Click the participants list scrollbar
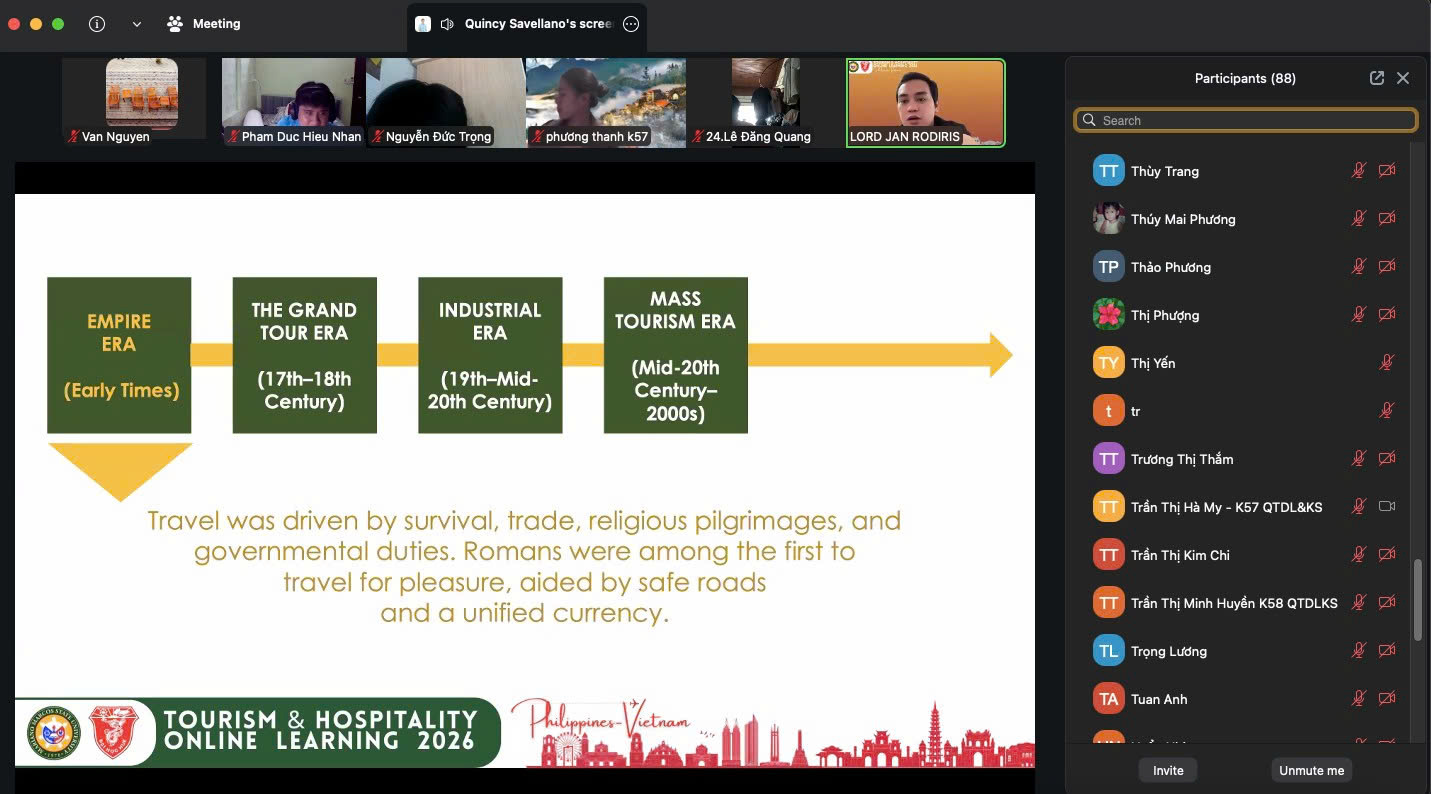The height and width of the screenshot is (794, 1431). click(x=1417, y=600)
